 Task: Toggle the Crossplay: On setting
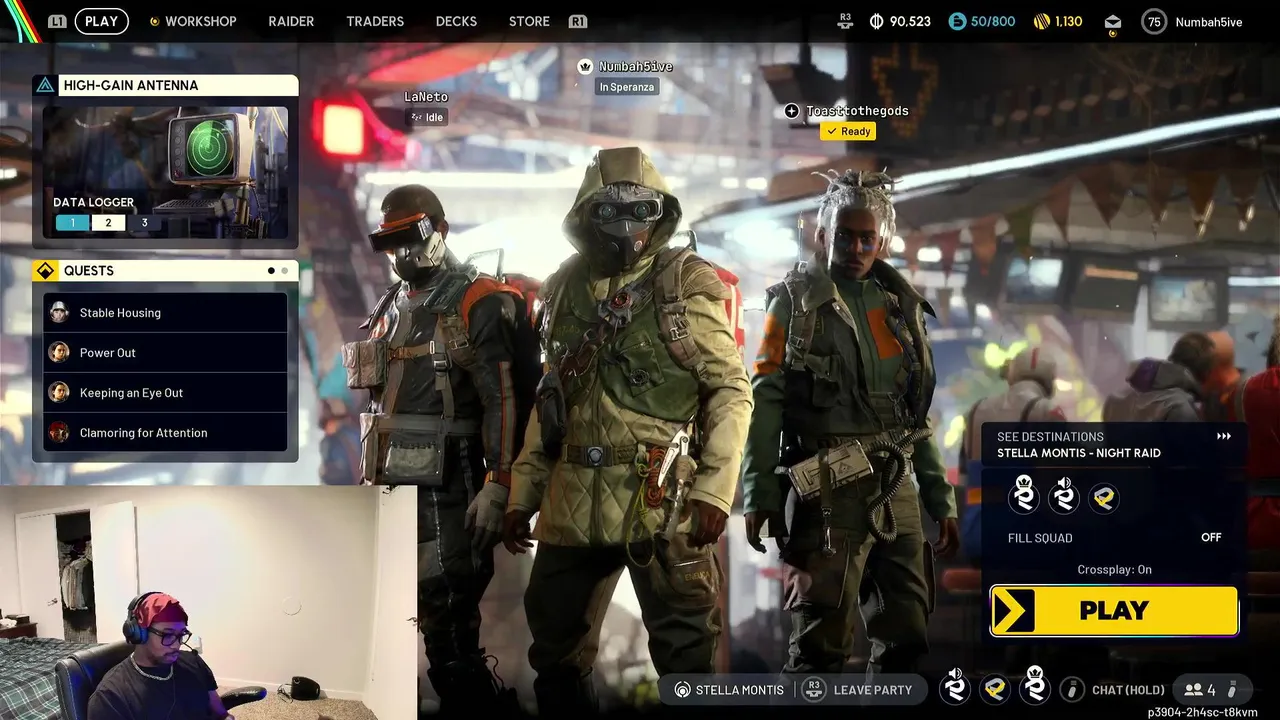(x=1114, y=570)
